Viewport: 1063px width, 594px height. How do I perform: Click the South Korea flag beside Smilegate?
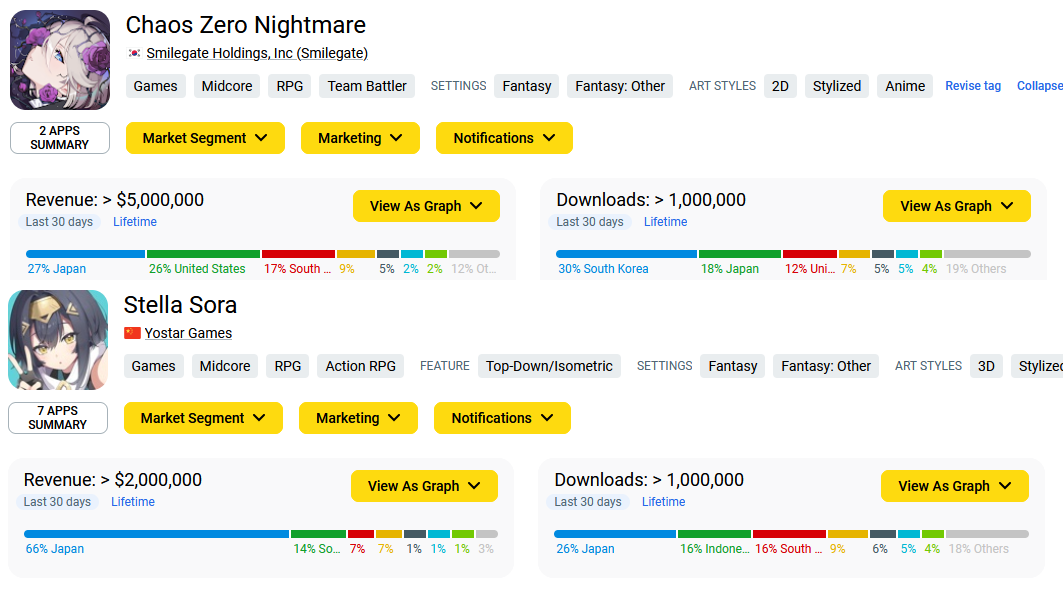point(134,53)
